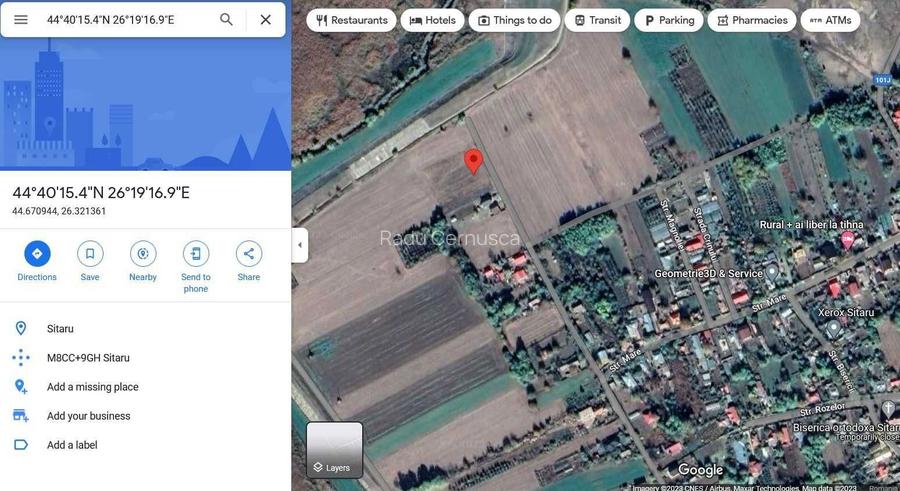Screen dimensions: 900x491
Task: Select the Pharmacies chip
Action: (x=746, y=20)
